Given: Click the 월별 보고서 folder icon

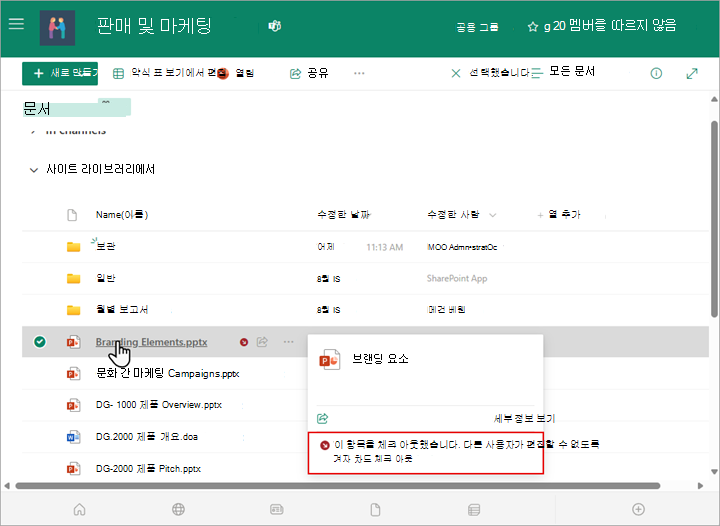Looking at the screenshot, I should tap(73, 310).
